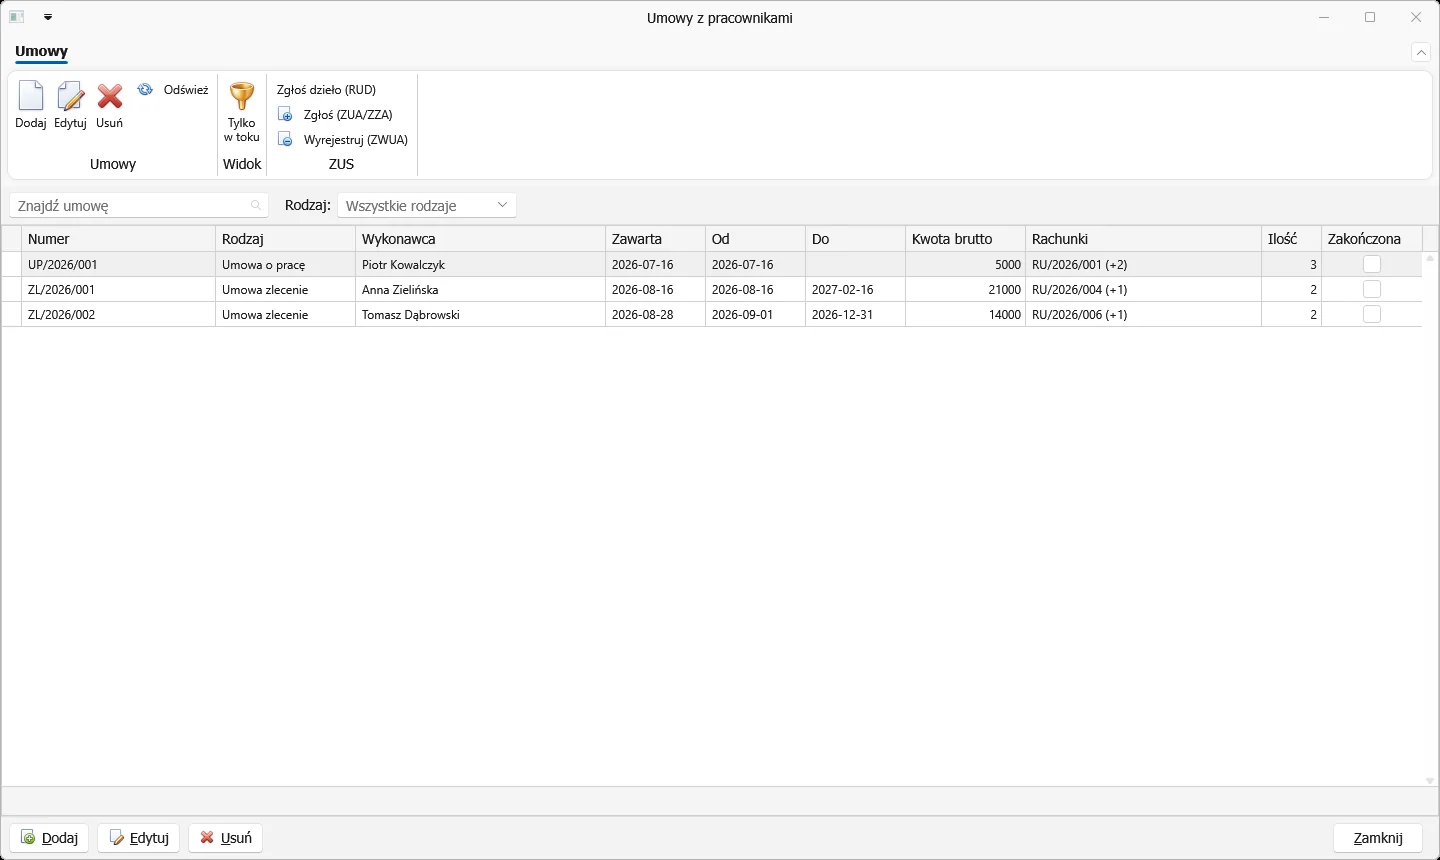This screenshot has height=860, width=1440.
Task: Sort by the Wykonawca column header
Action: [480, 239]
